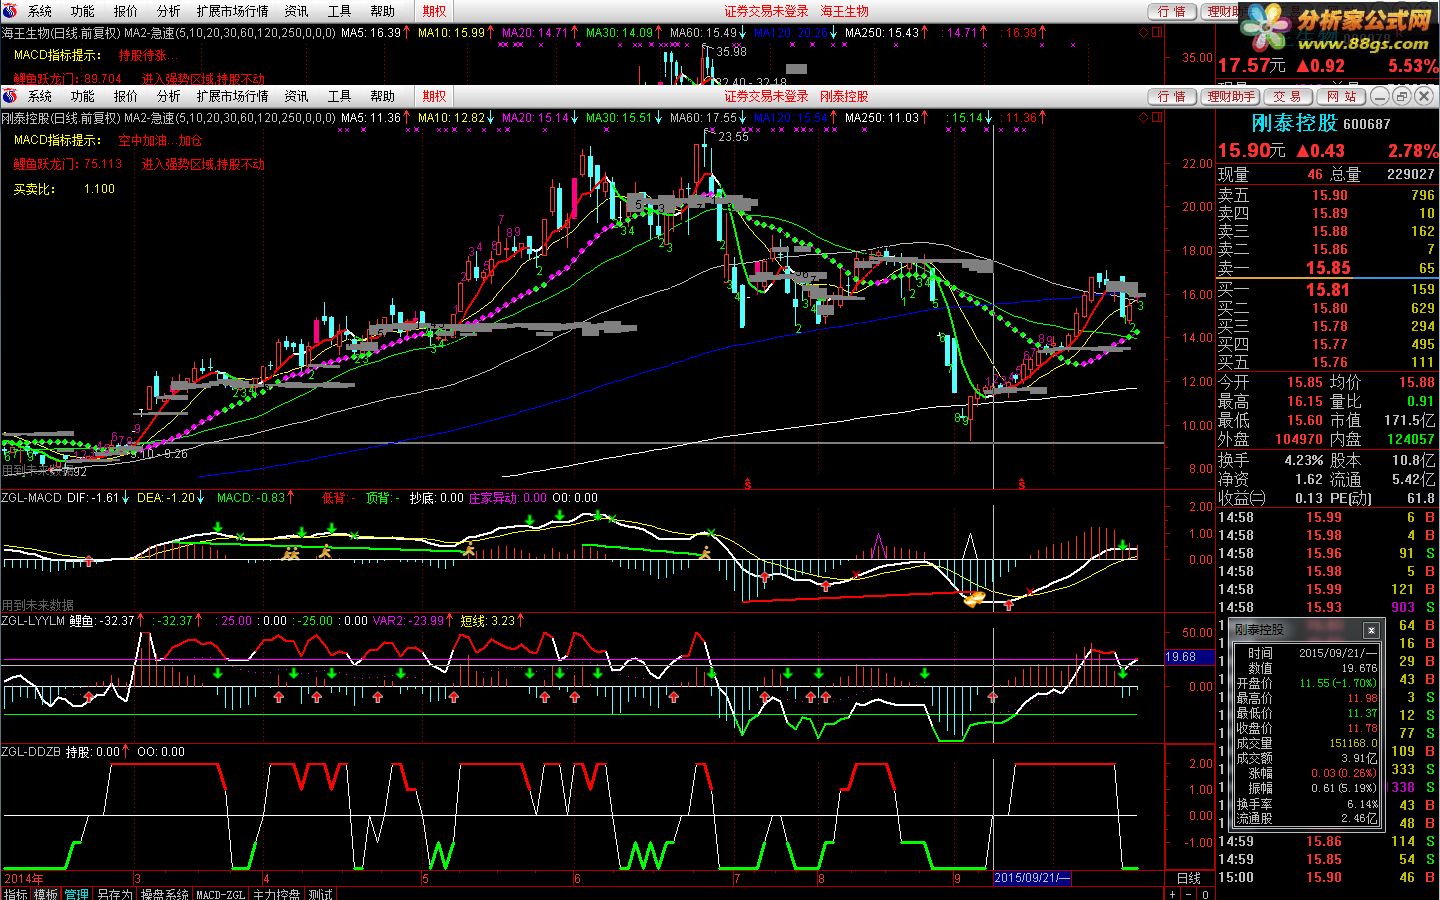Click 换手 4.23% value in quote panel
Screen dimensions: 1440x900
[x=1304, y=460]
